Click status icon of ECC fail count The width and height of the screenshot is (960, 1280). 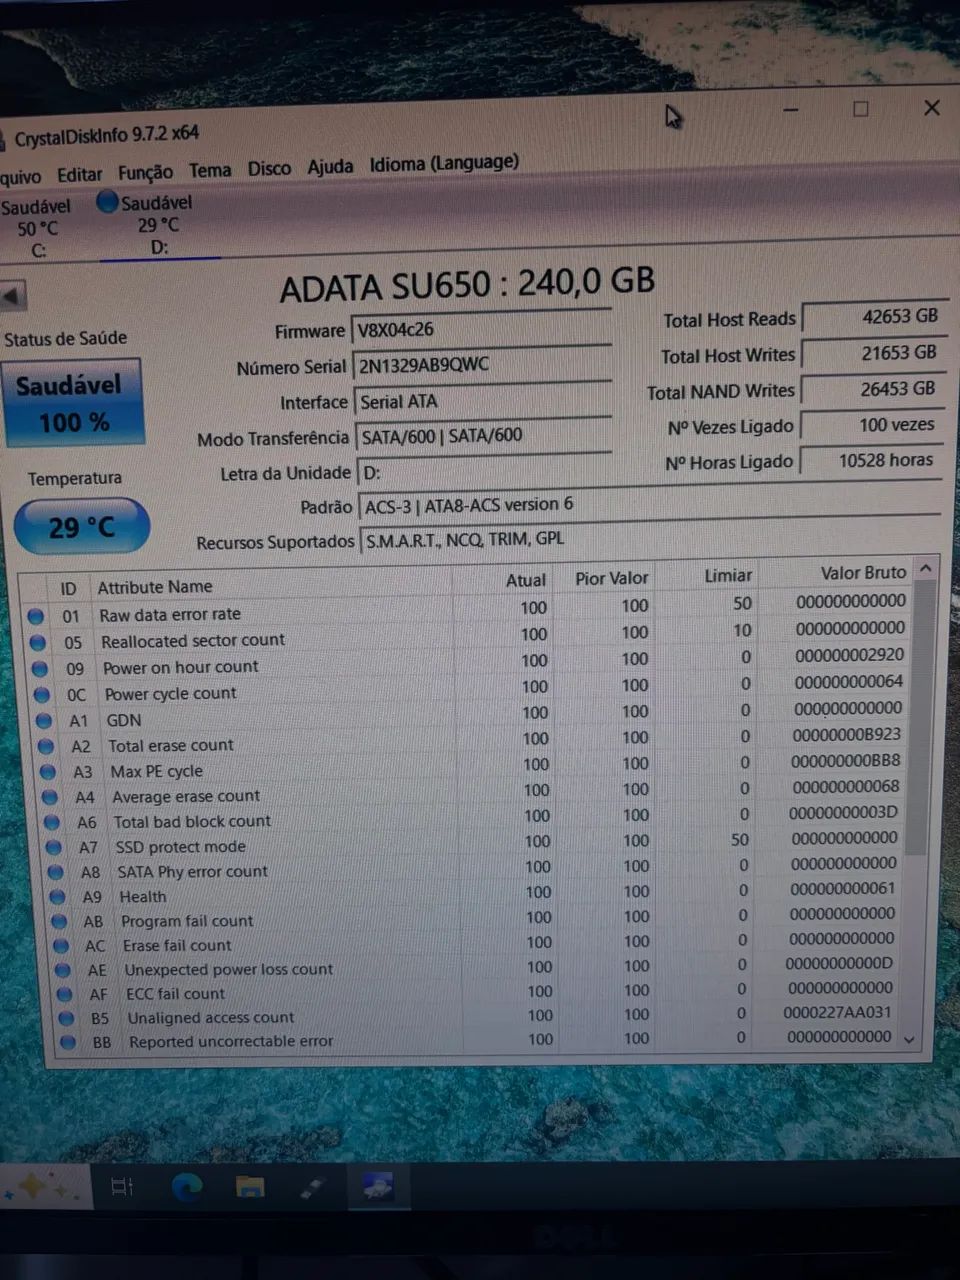65,994
